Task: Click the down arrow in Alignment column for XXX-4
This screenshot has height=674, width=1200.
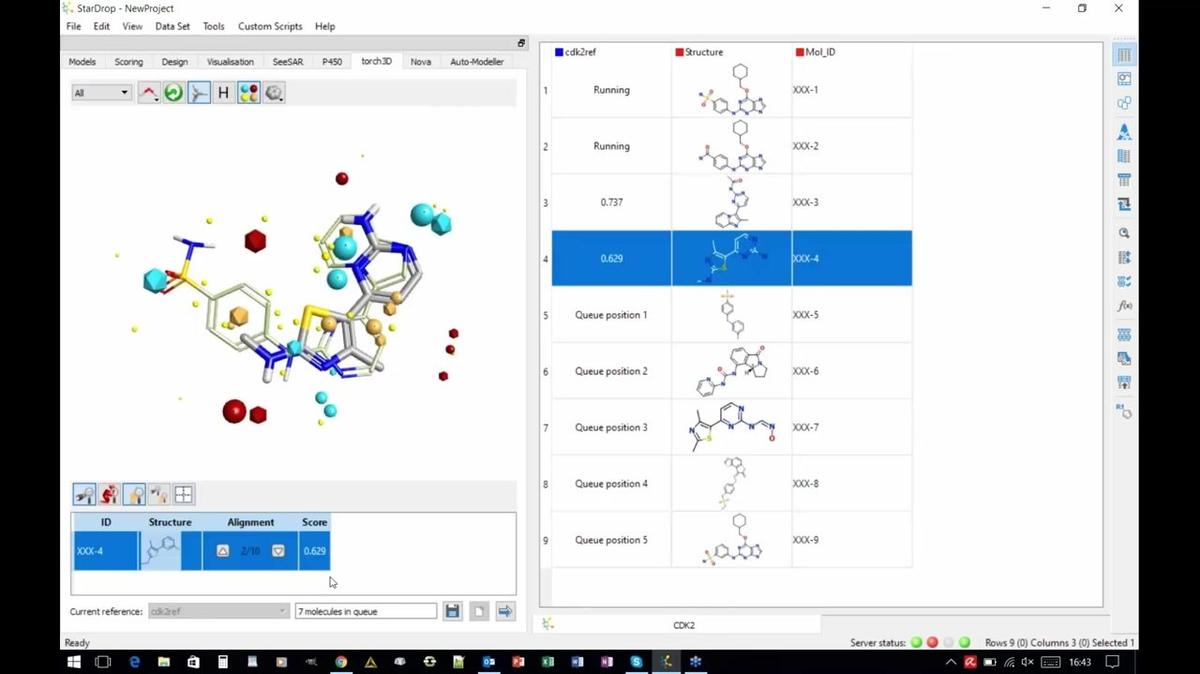Action: click(x=277, y=549)
